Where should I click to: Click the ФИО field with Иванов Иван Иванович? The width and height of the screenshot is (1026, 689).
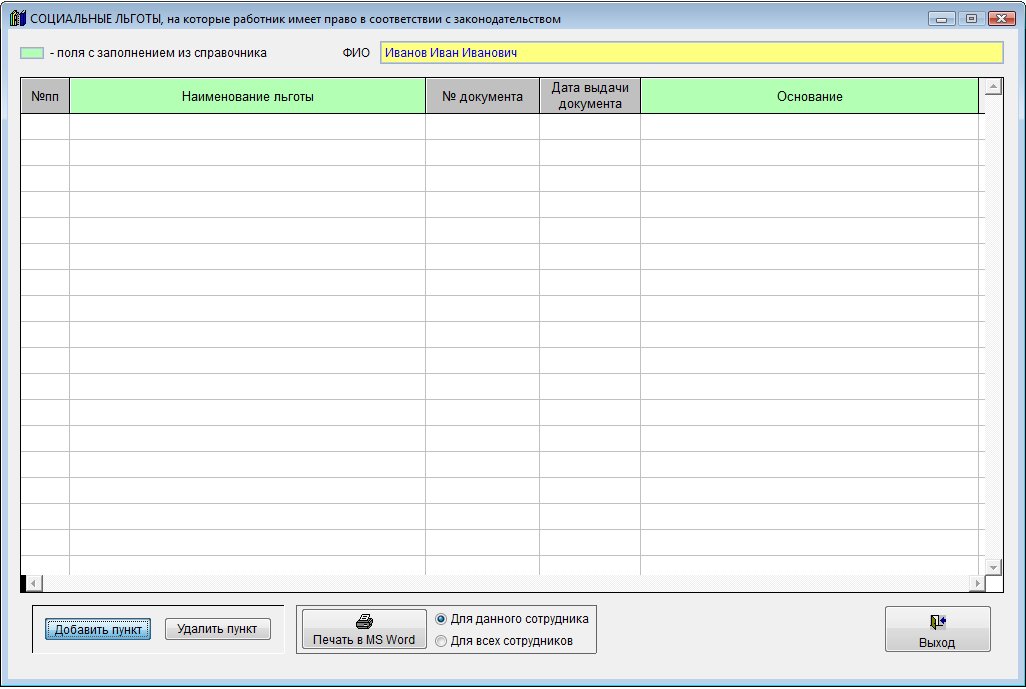pyautogui.click(x=691, y=53)
